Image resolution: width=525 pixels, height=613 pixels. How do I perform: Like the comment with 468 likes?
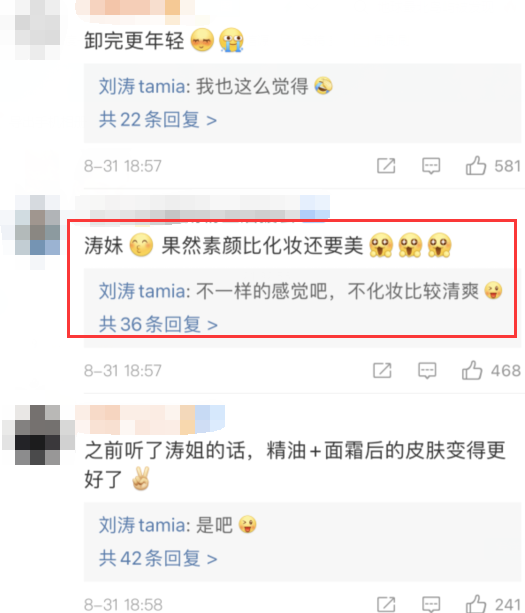pos(472,370)
